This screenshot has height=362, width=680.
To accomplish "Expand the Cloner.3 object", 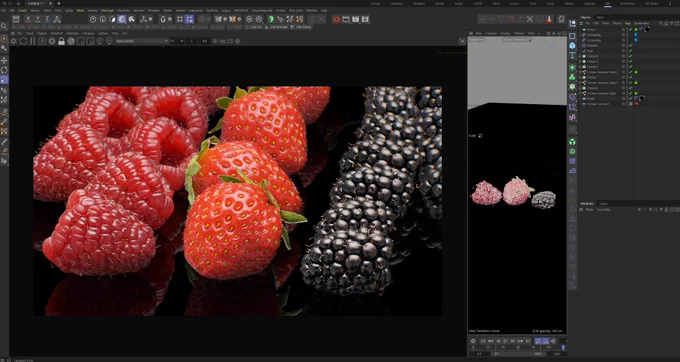I will tap(580, 62).
